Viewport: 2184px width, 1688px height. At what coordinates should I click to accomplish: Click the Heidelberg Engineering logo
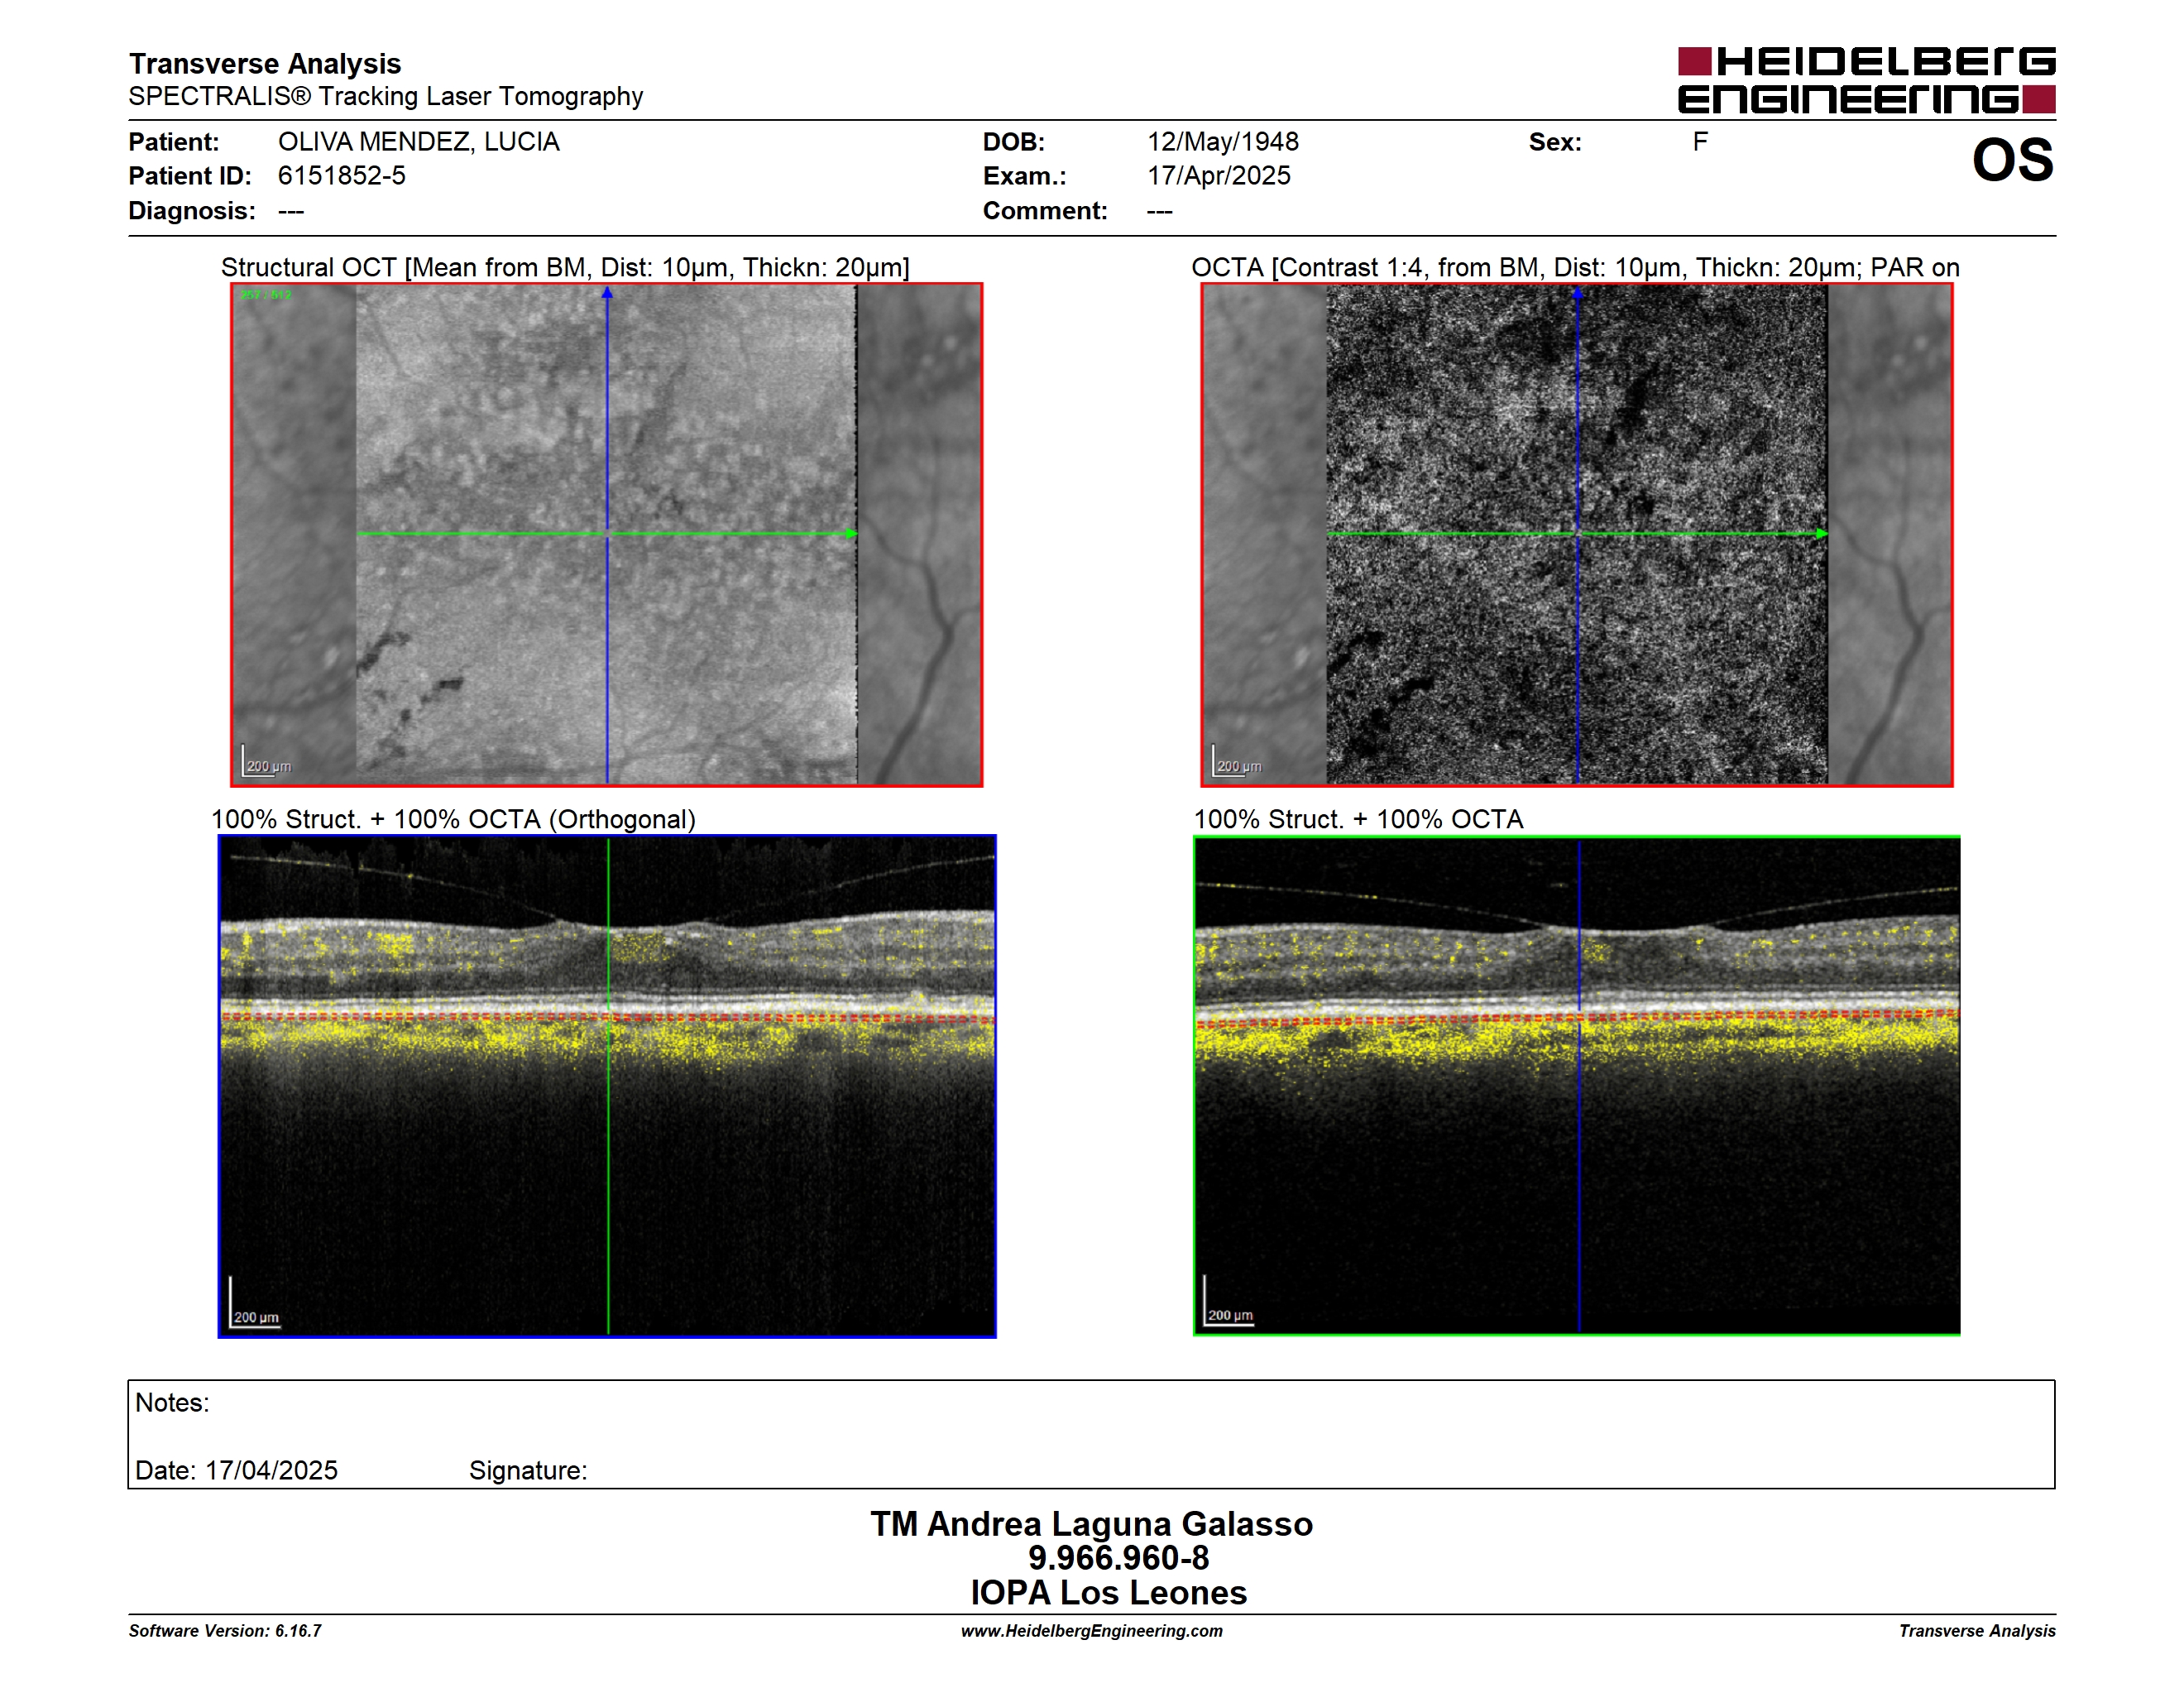pos(1866,80)
